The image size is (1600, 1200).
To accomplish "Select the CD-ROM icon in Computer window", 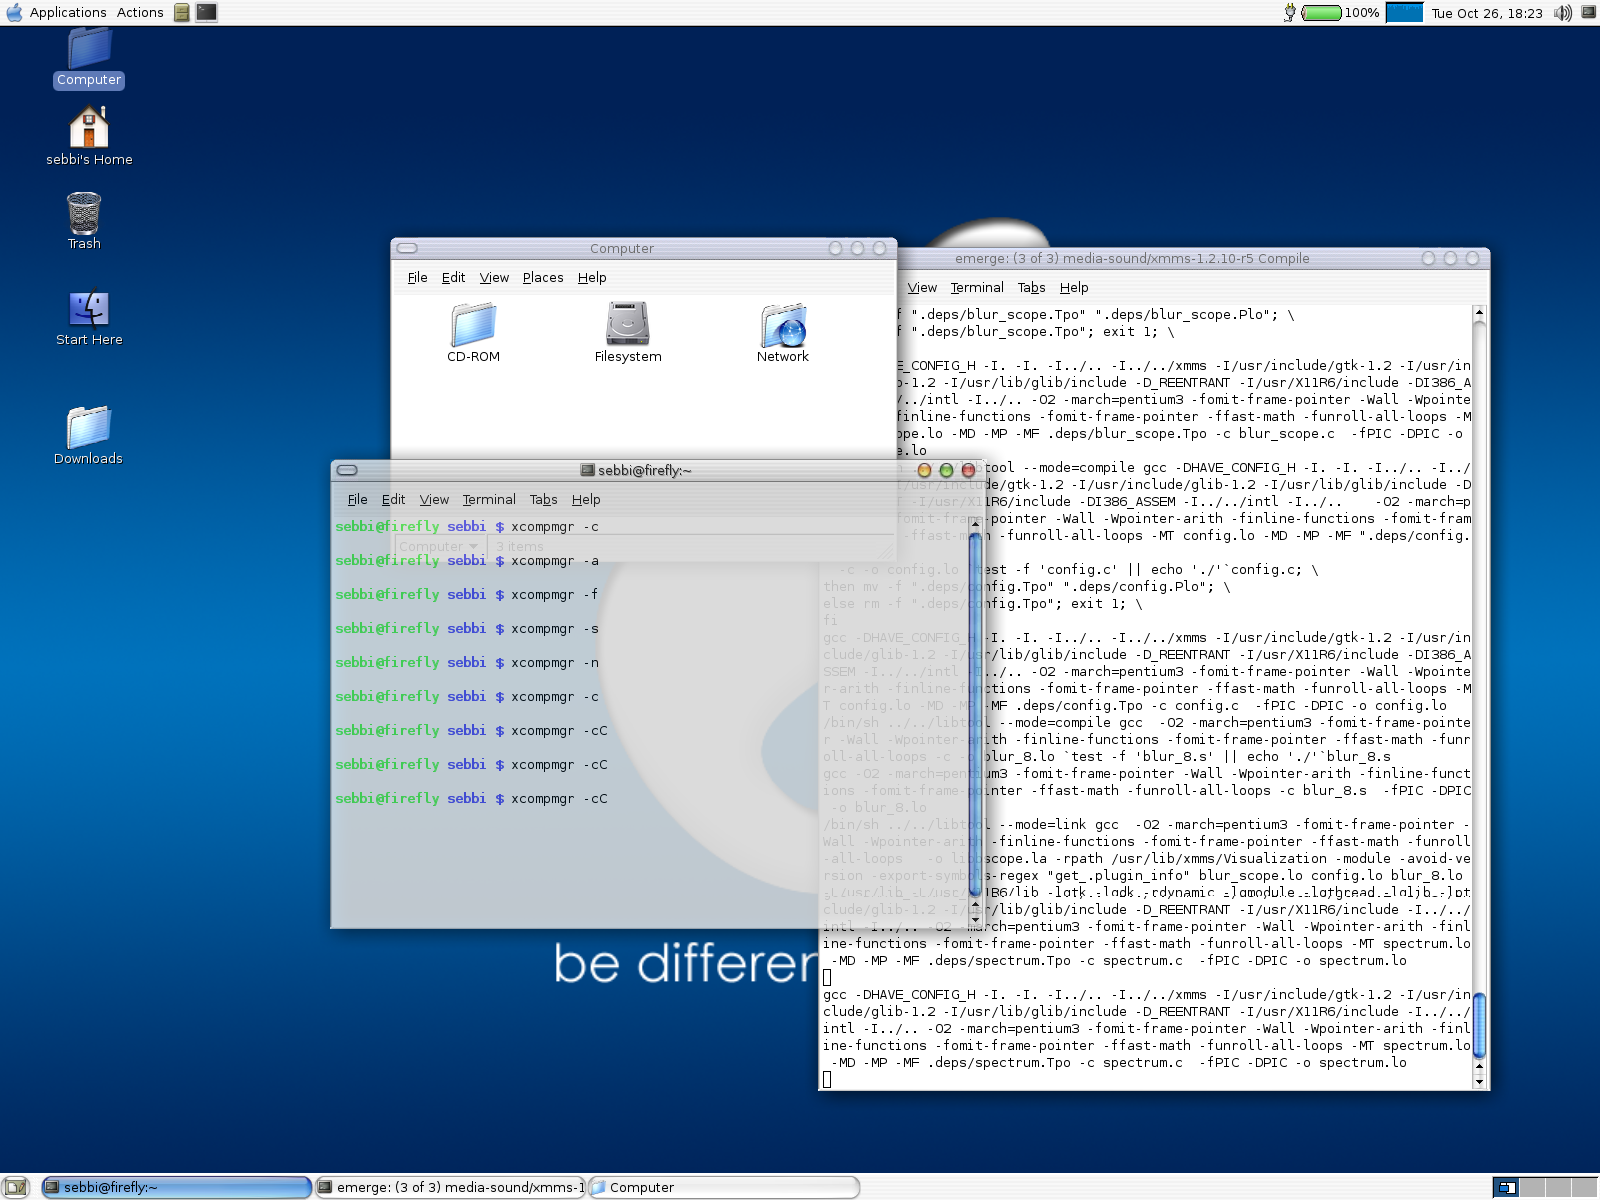I will coord(473,326).
